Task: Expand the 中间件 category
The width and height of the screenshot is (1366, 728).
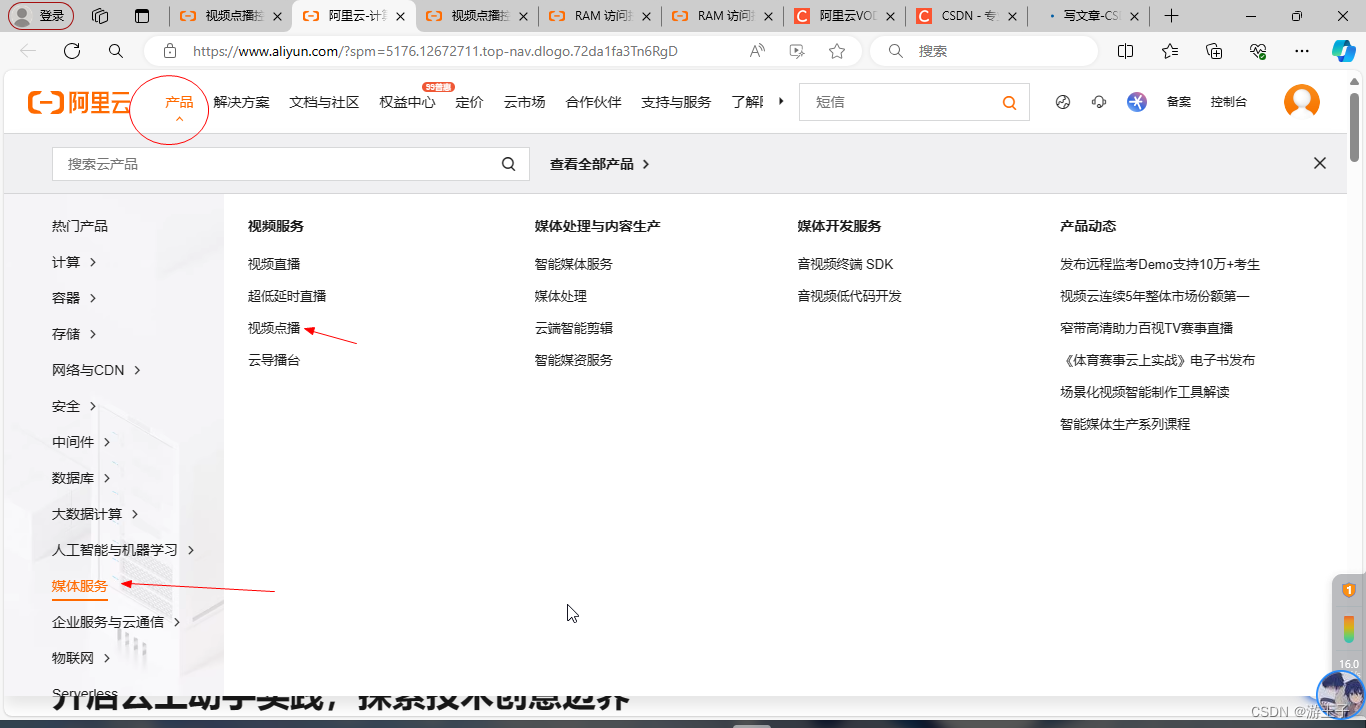Action: coord(81,442)
